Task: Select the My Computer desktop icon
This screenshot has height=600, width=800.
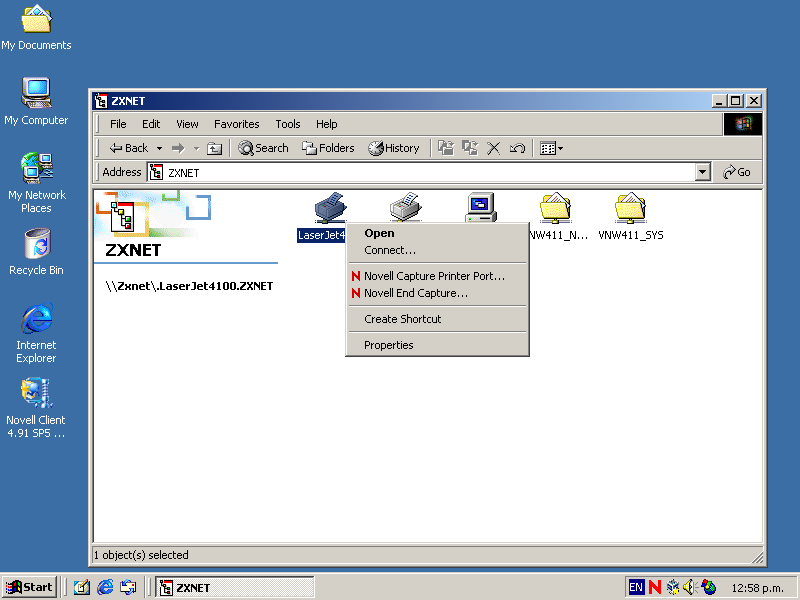Action: tap(36, 102)
